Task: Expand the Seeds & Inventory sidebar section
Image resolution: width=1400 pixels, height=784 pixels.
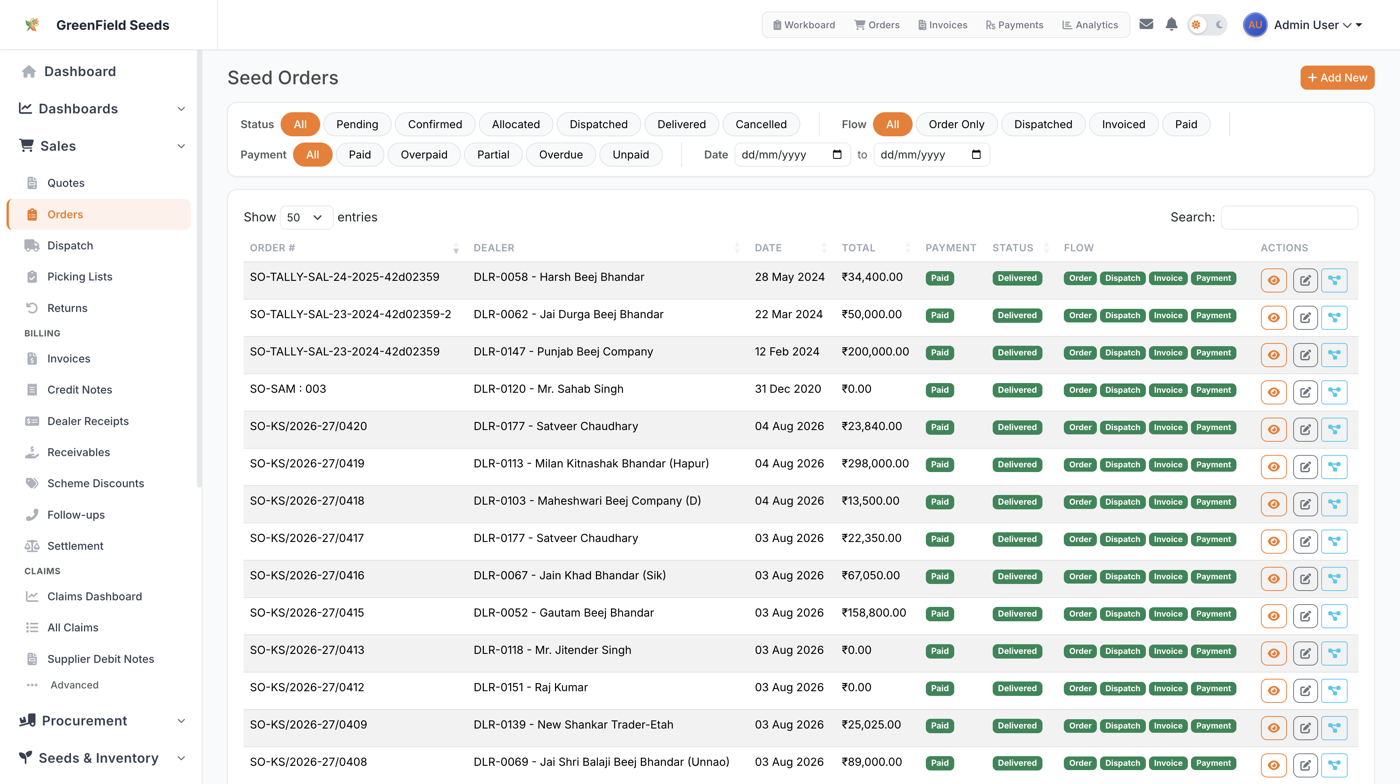Action: click(x=101, y=758)
